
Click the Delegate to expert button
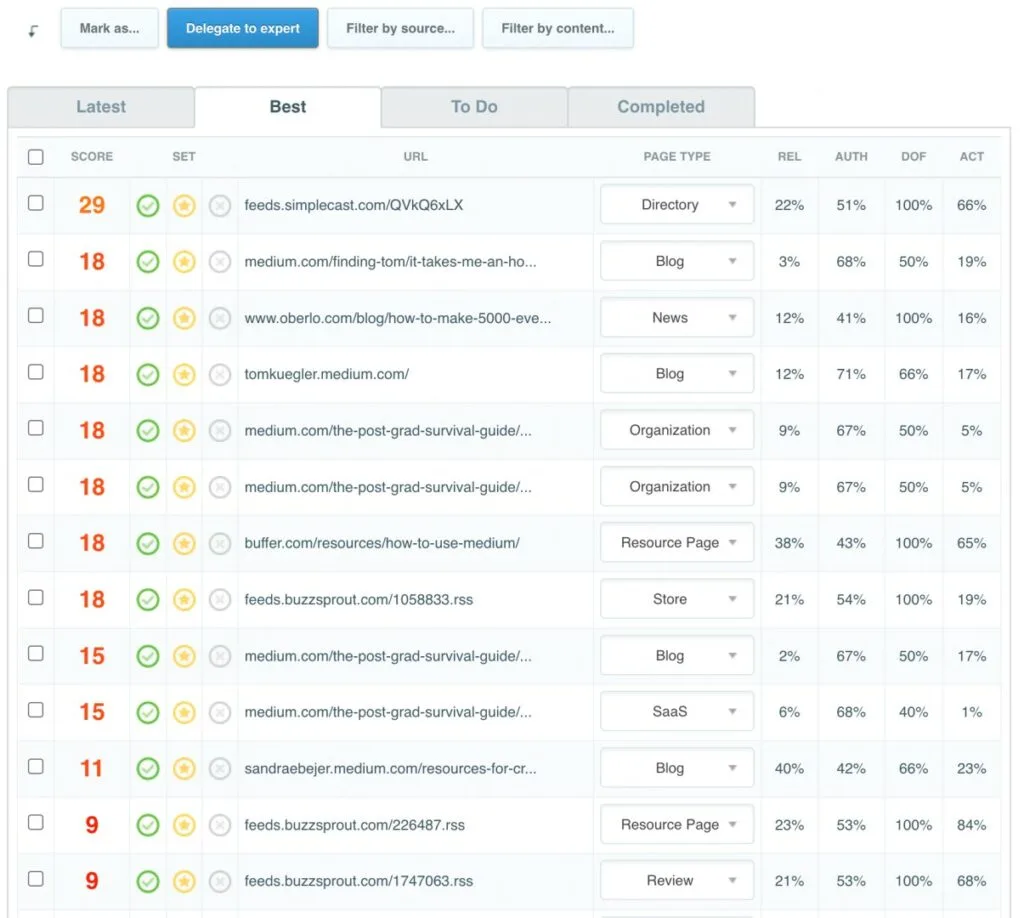click(x=243, y=29)
